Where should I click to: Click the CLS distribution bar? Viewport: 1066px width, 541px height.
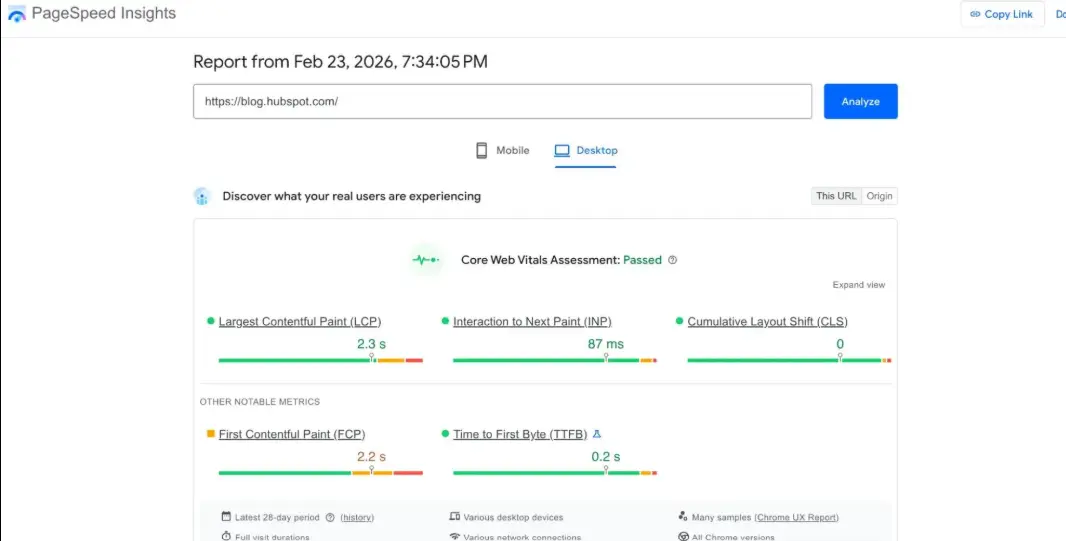(x=789, y=360)
